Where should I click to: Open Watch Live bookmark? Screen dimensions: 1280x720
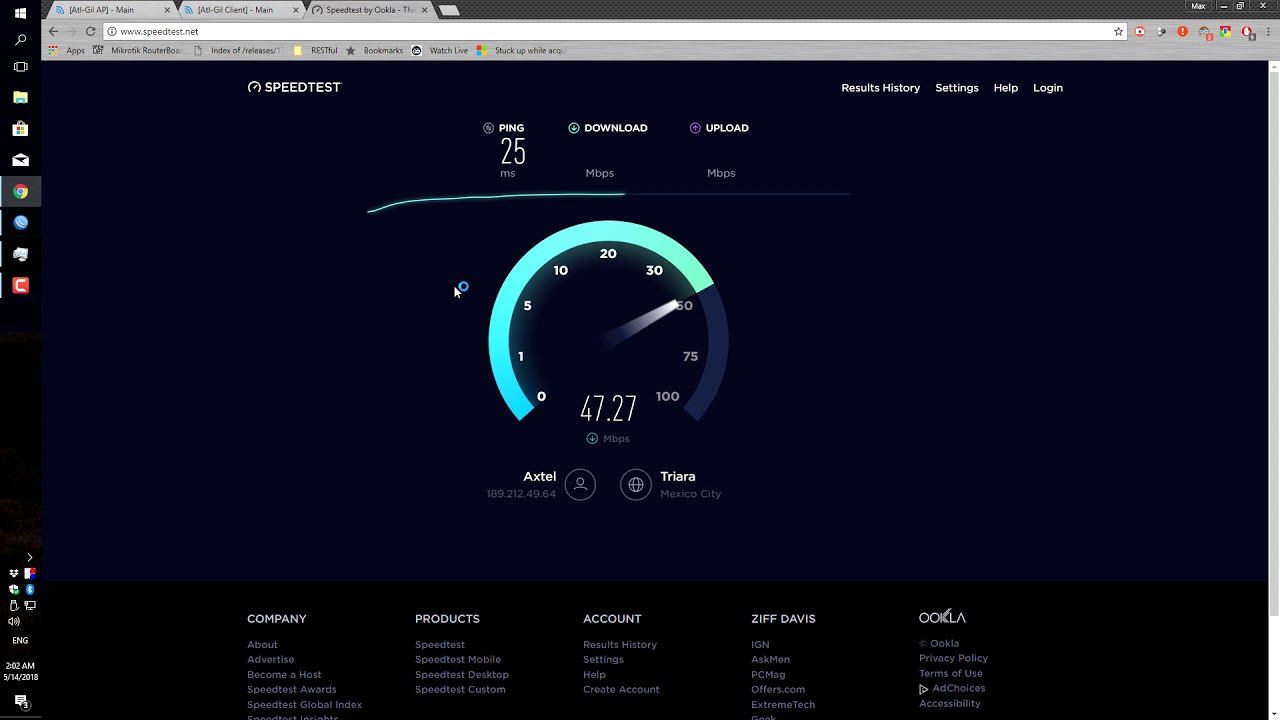click(x=440, y=50)
